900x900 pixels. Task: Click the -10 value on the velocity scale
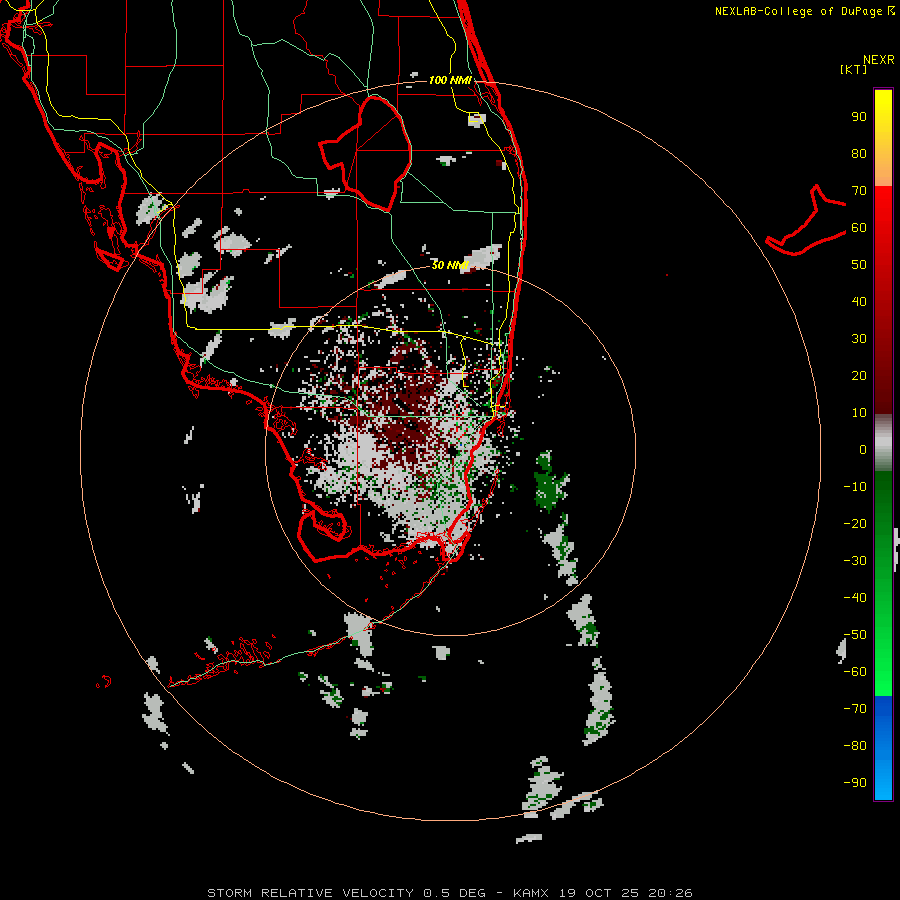[855, 487]
